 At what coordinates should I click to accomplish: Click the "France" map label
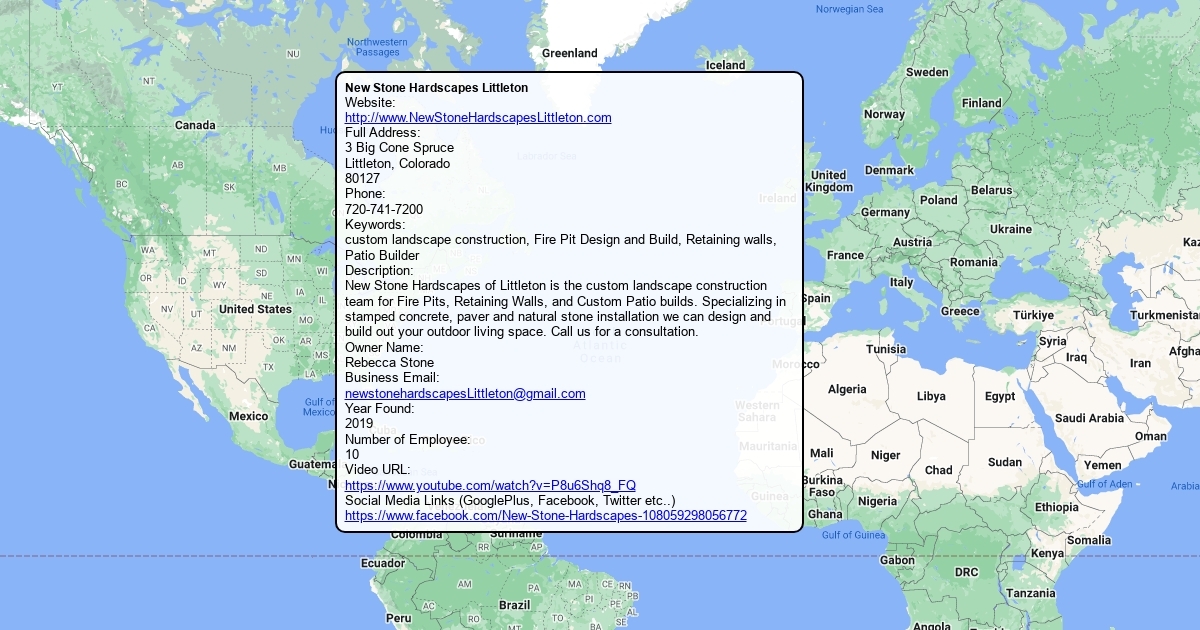pyautogui.click(x=845, y=255)
